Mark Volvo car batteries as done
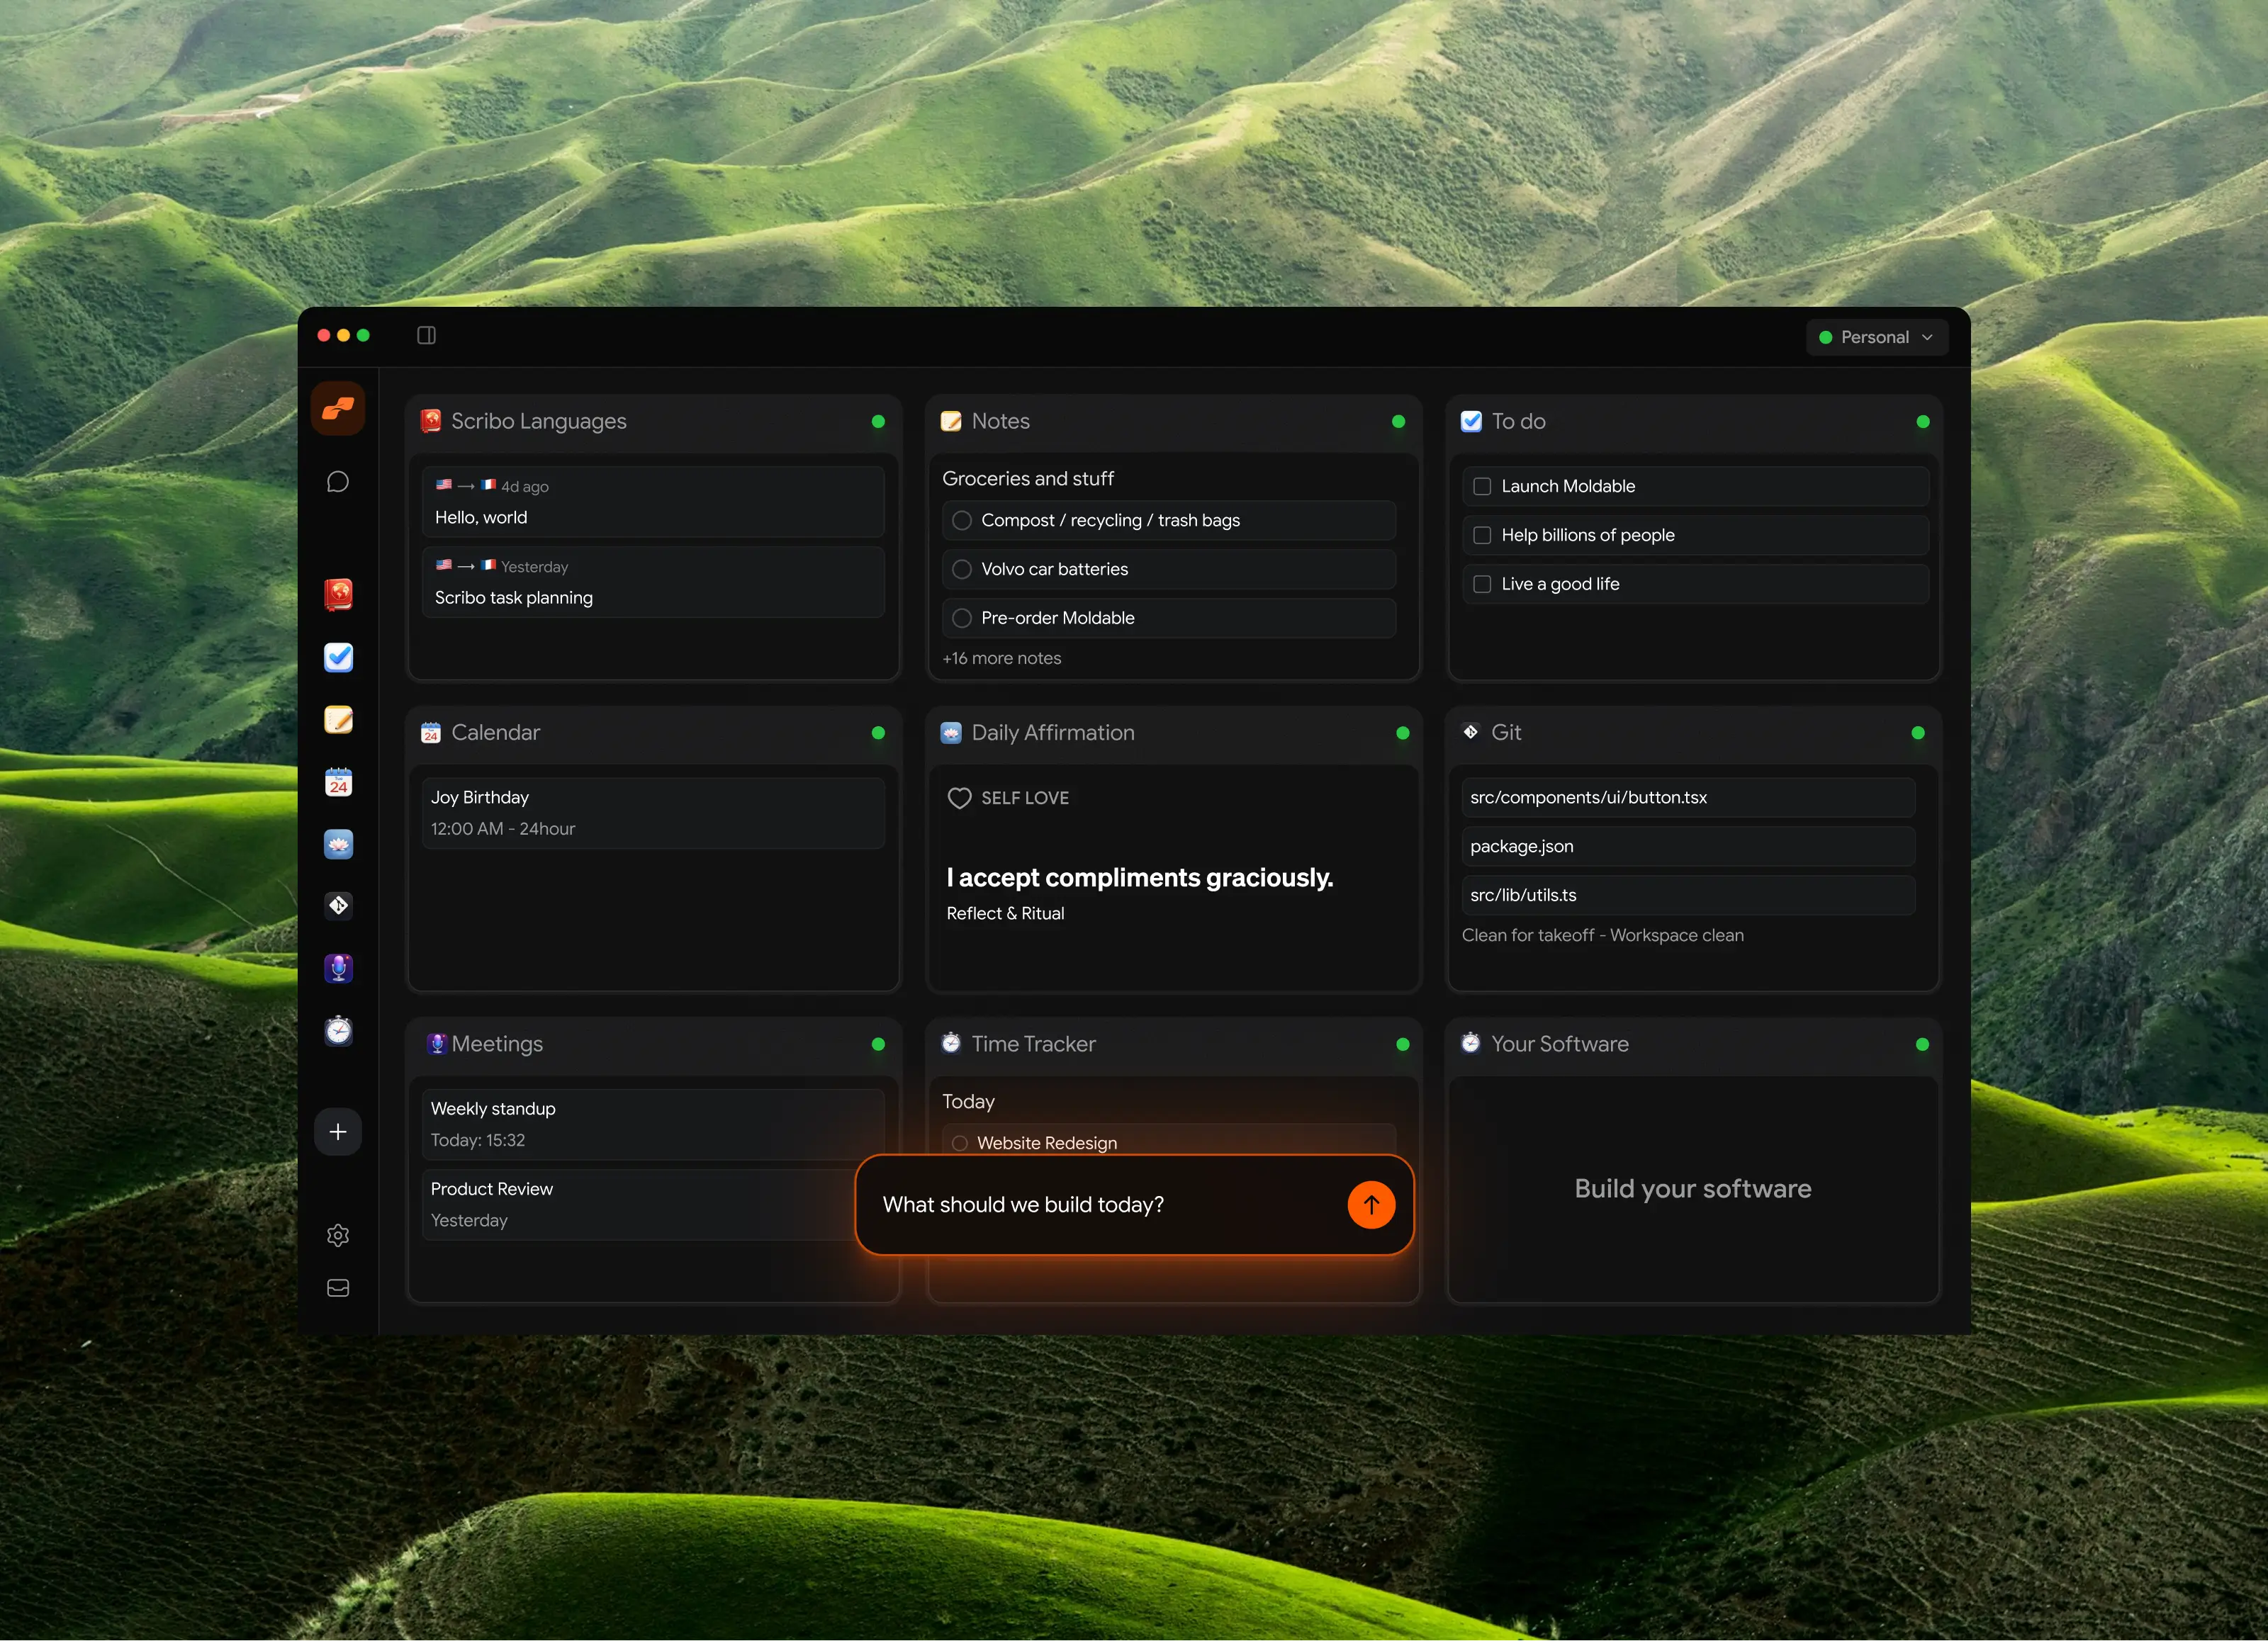The image size is (2268, 1641). click(962, 569)
